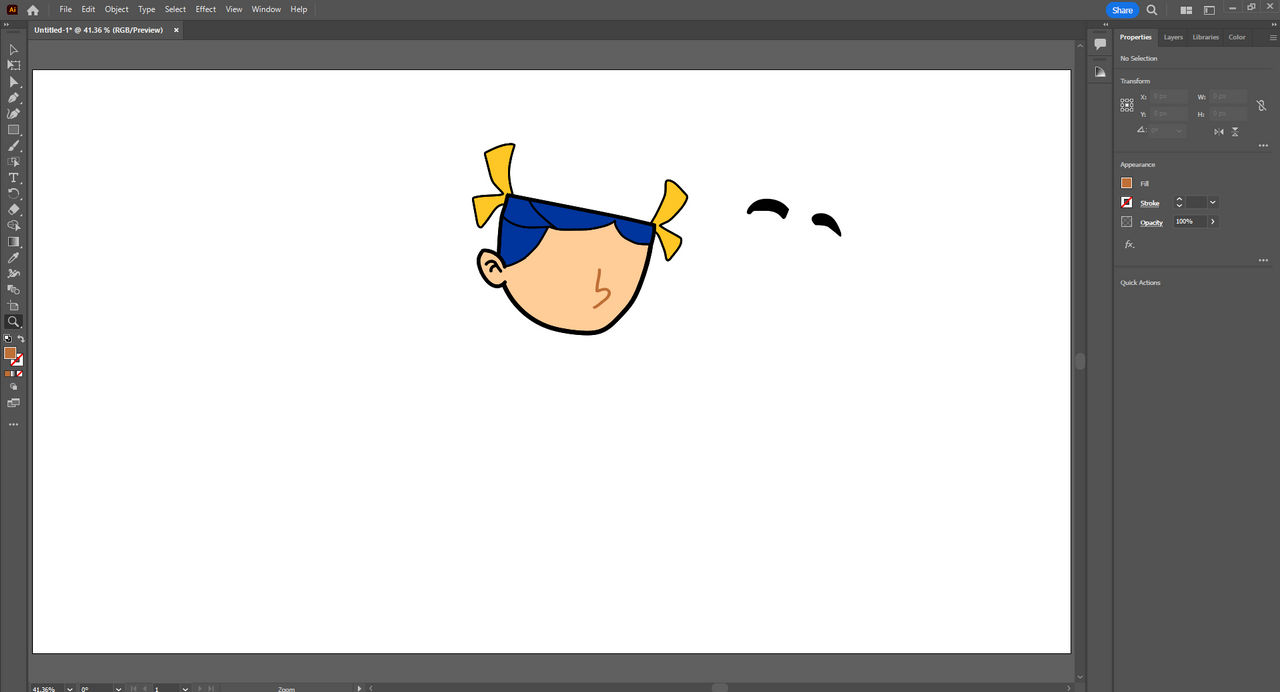Swap Fill and Stroke arrows

21,339
